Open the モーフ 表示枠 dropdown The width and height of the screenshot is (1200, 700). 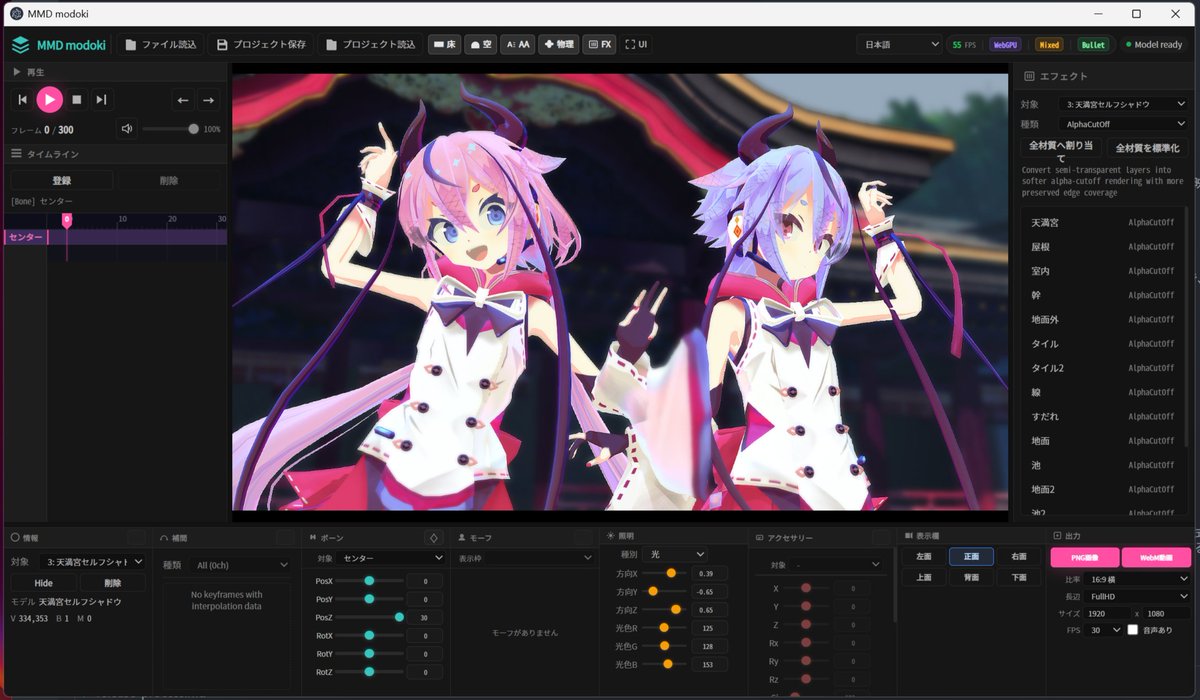point(525,558)
